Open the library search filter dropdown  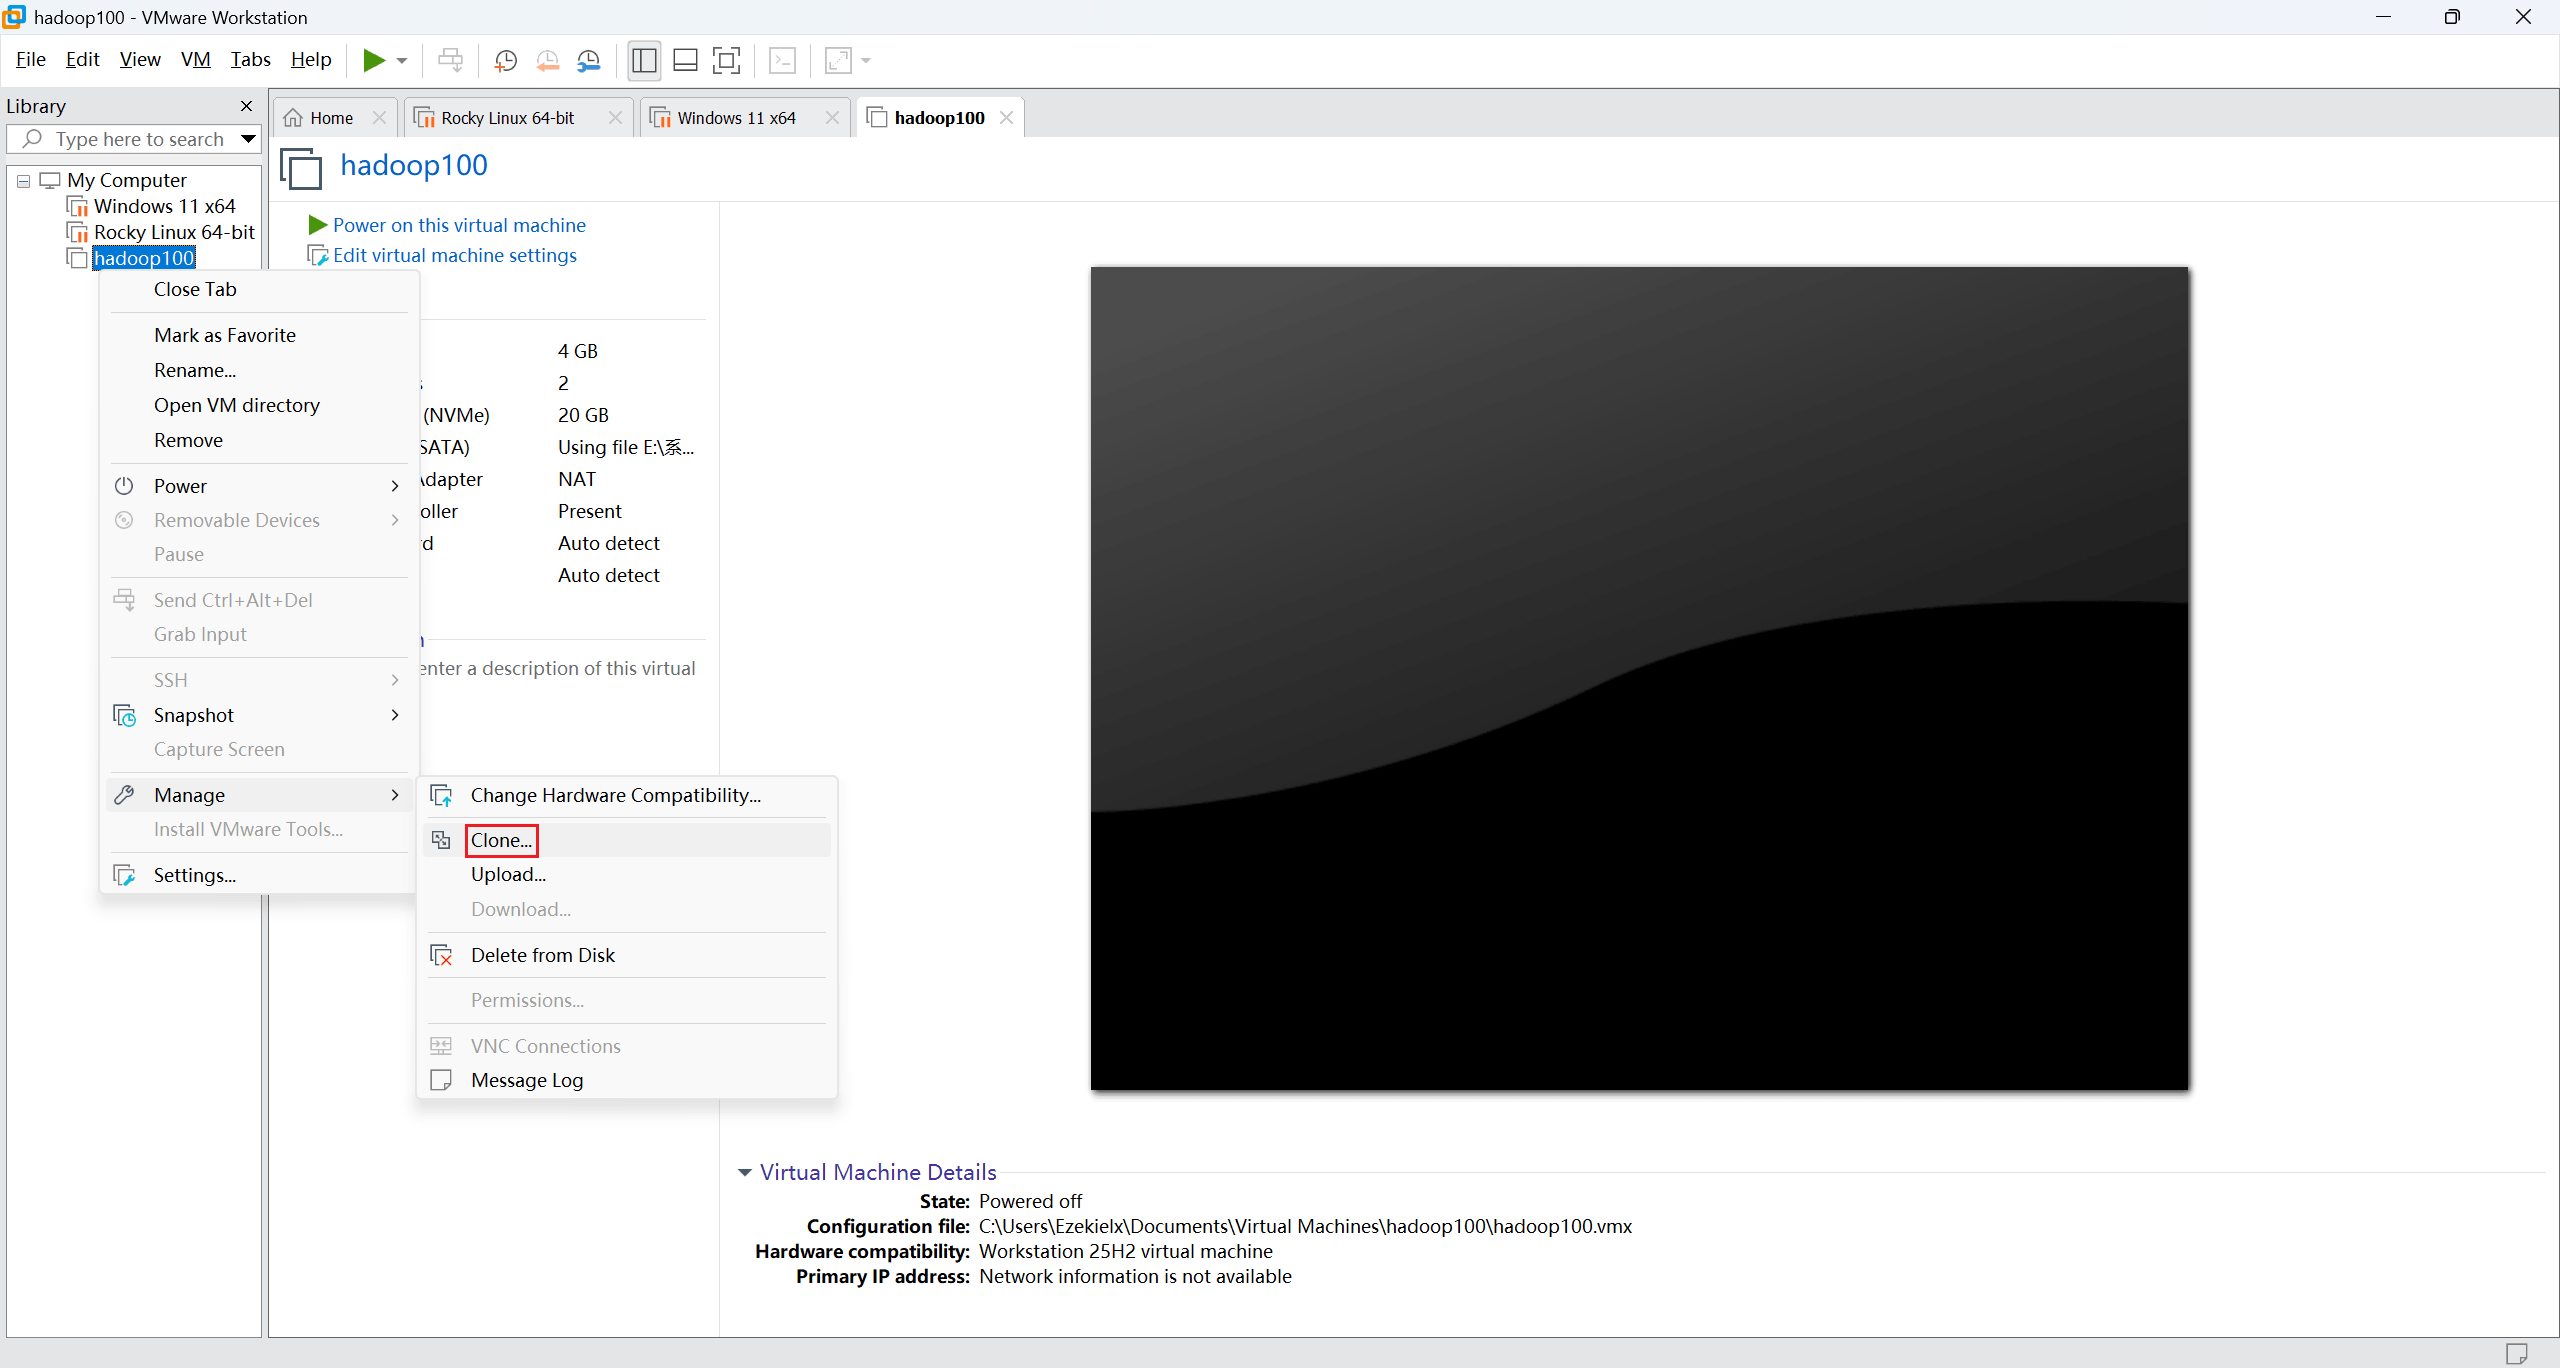point(249,139)
